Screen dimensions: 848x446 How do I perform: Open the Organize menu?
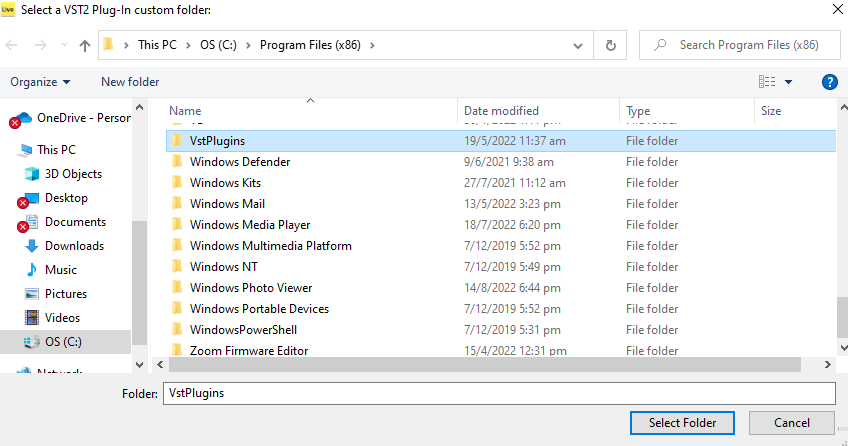click(x=40, y=82)
